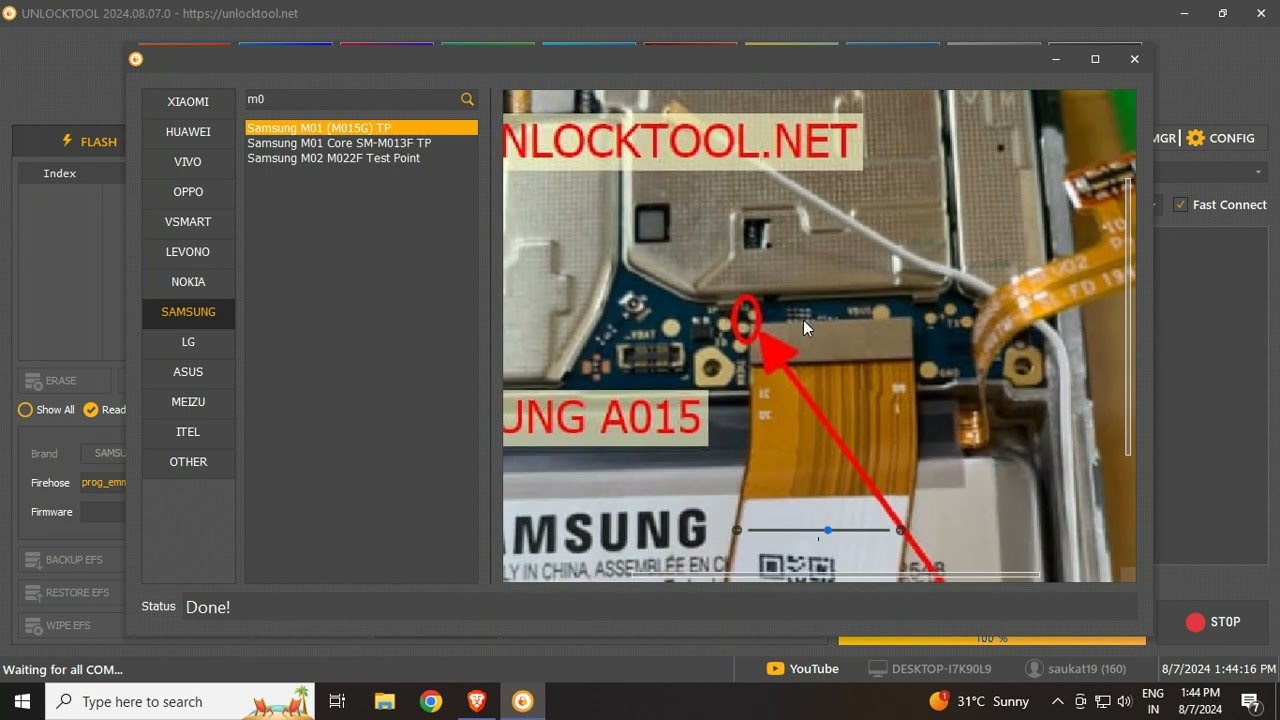Viewport: 1280px width, 720px height.
Task: Click the orange UnlockTool icon in dialog title bar
Action: (136, 59)
